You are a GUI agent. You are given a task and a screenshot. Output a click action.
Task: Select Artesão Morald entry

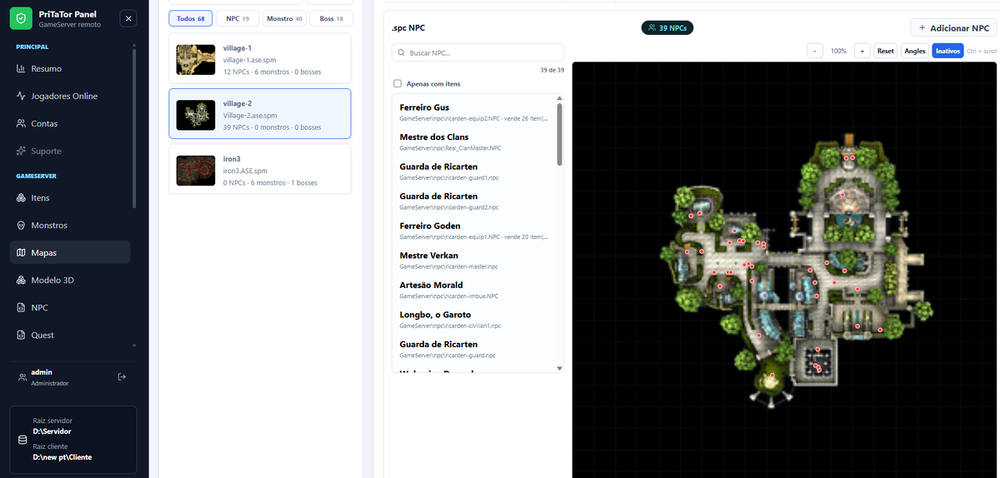(474, 290)
